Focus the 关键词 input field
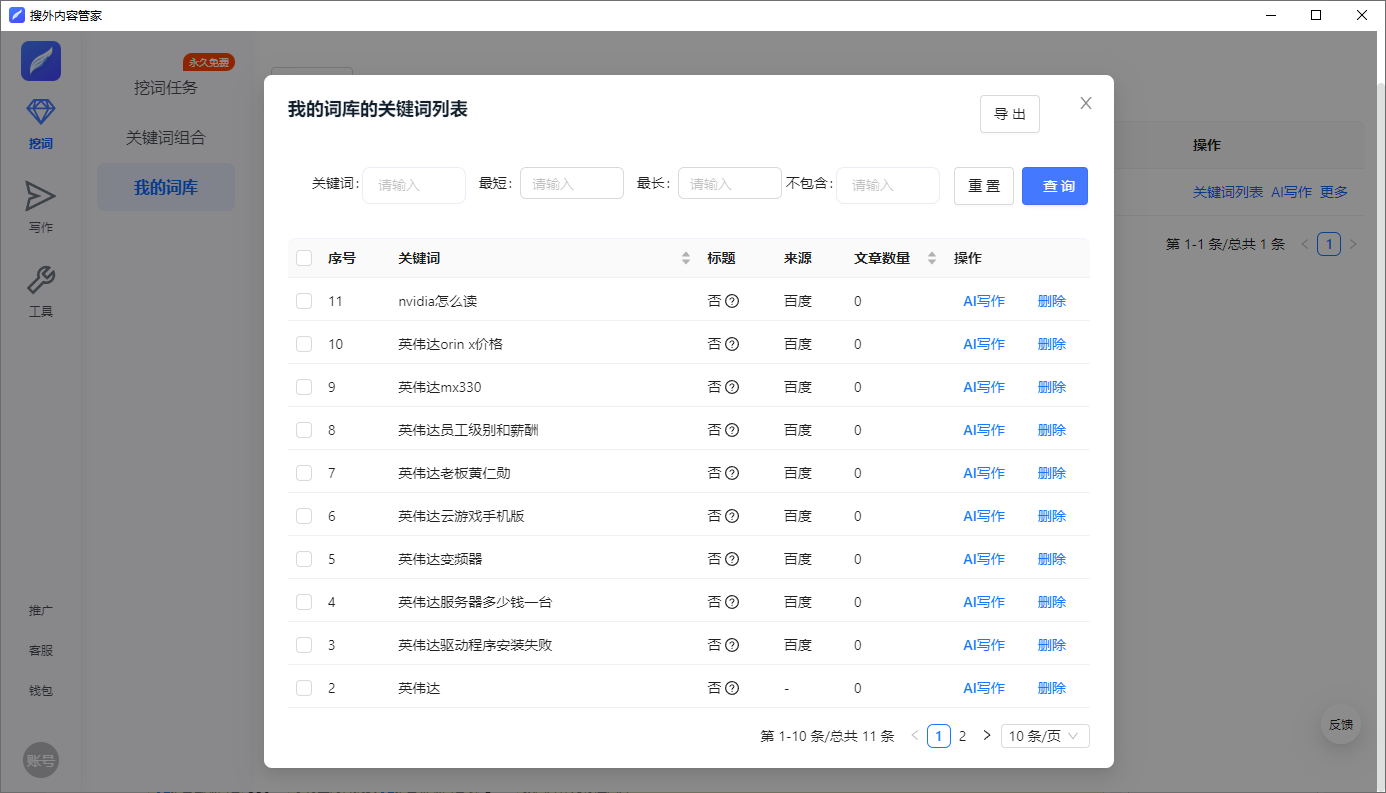The width and height of the screenshot is (1386, 793). pyautogui.click(x=414, y=185)
